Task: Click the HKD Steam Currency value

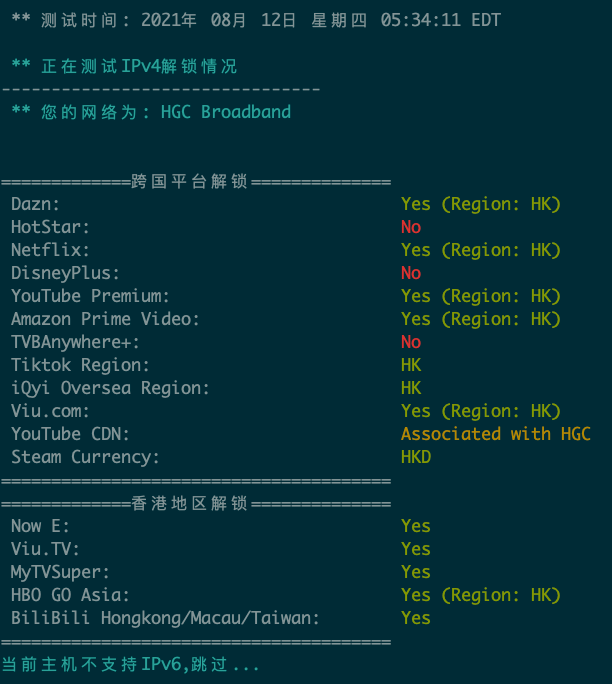Action: (416, 457)
